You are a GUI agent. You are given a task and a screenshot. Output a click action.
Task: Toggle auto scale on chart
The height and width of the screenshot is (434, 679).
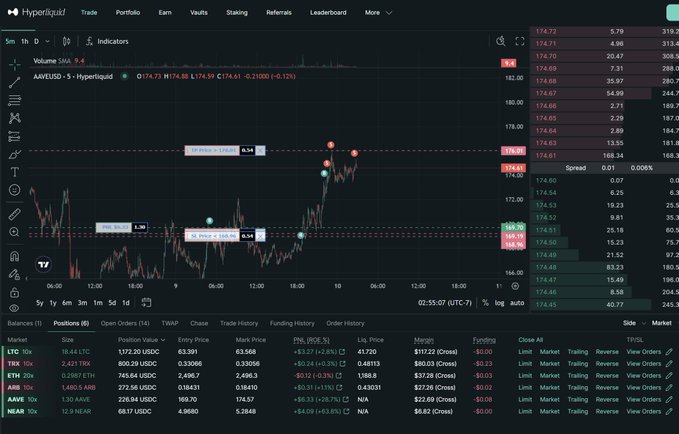coord(517,302)
